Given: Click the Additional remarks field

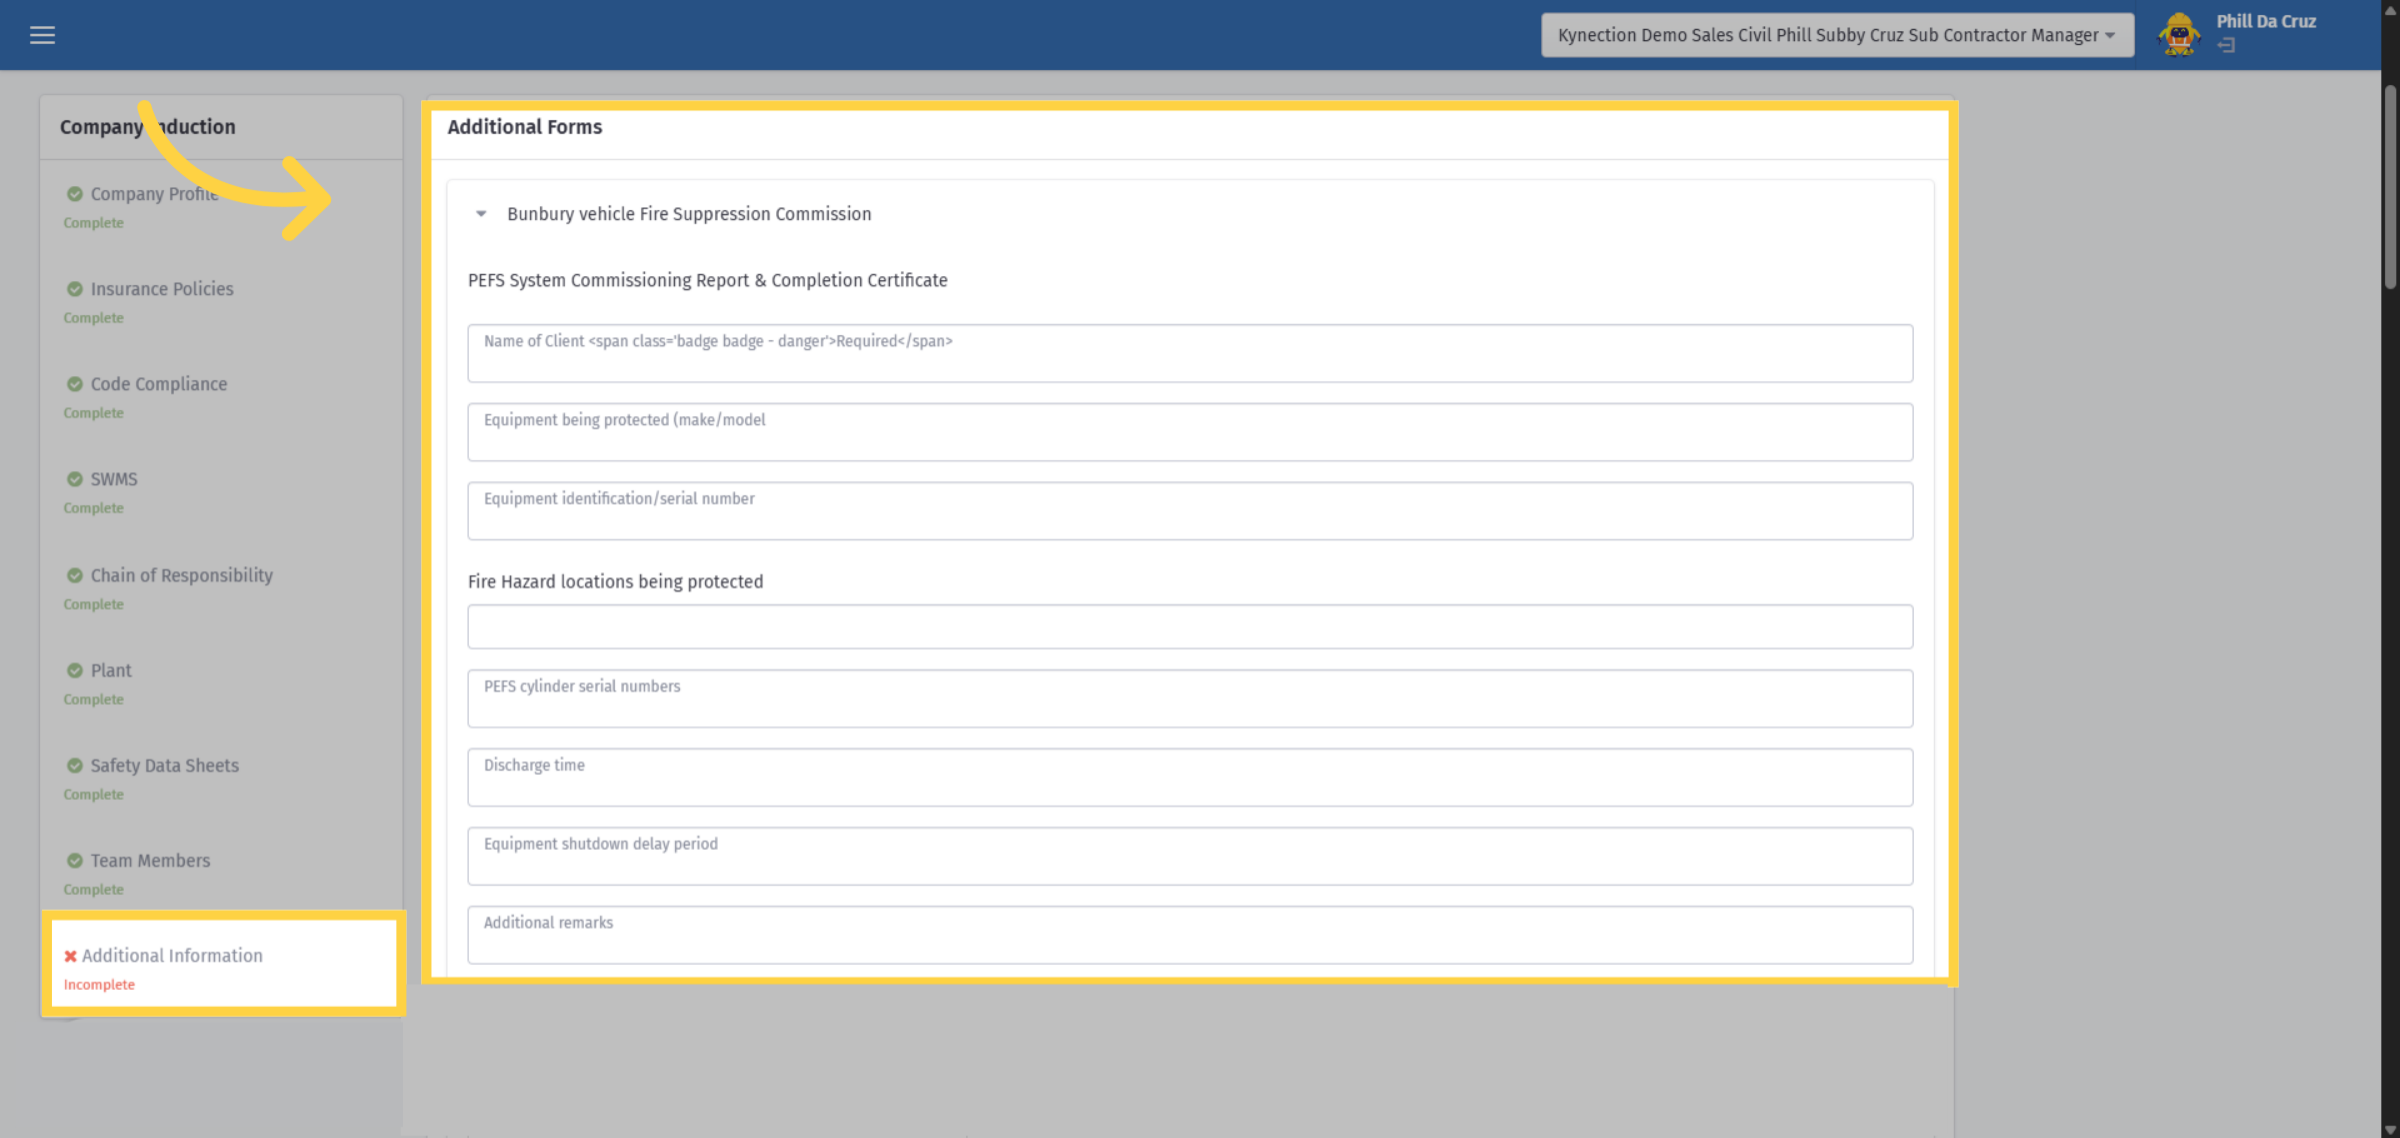Looking at the screenshot, I should 1190,935.
